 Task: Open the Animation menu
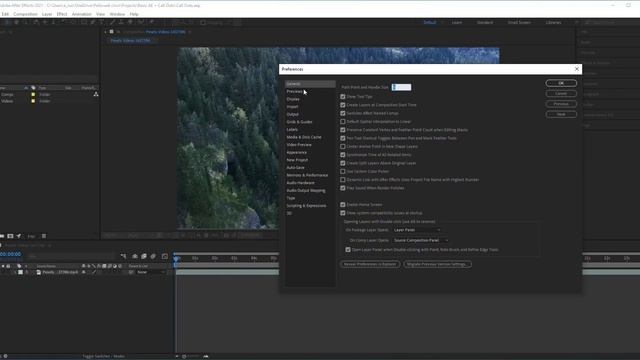click(82, 14)
